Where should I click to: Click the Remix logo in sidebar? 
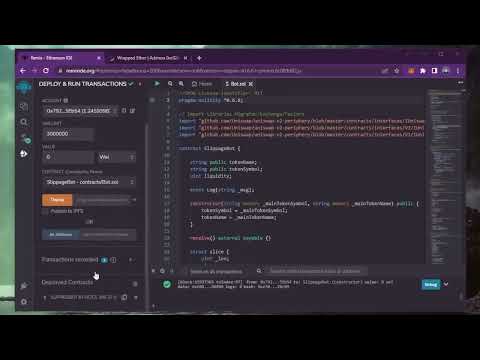pyautogui.click(x=24, y=88)
